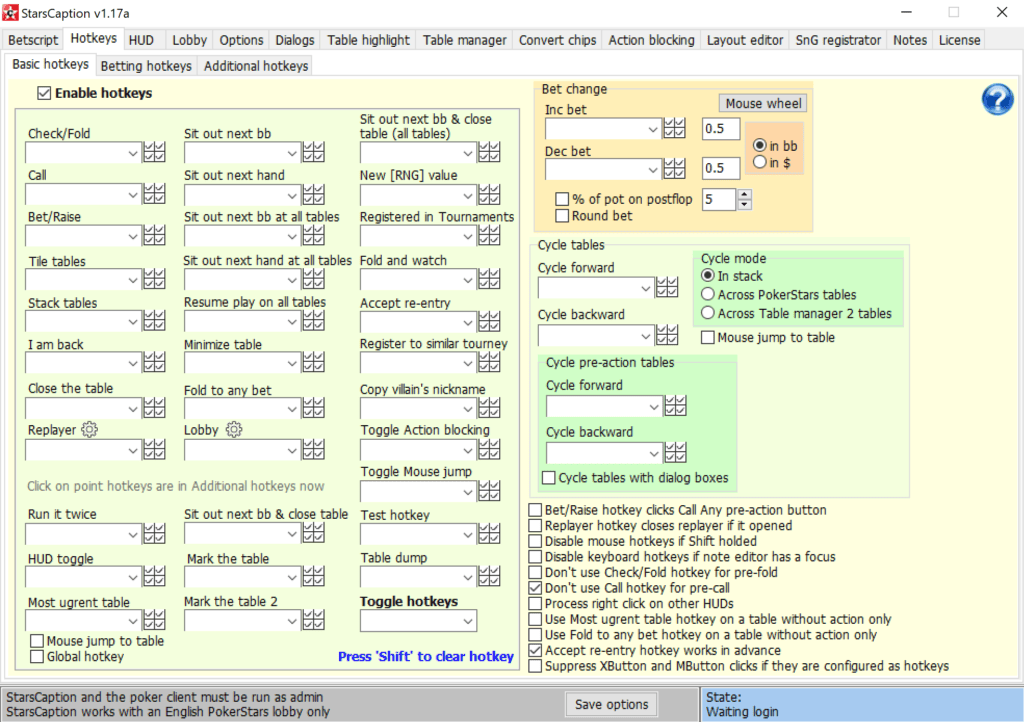Click the Lobby settings gear icon

pos(234,430)
